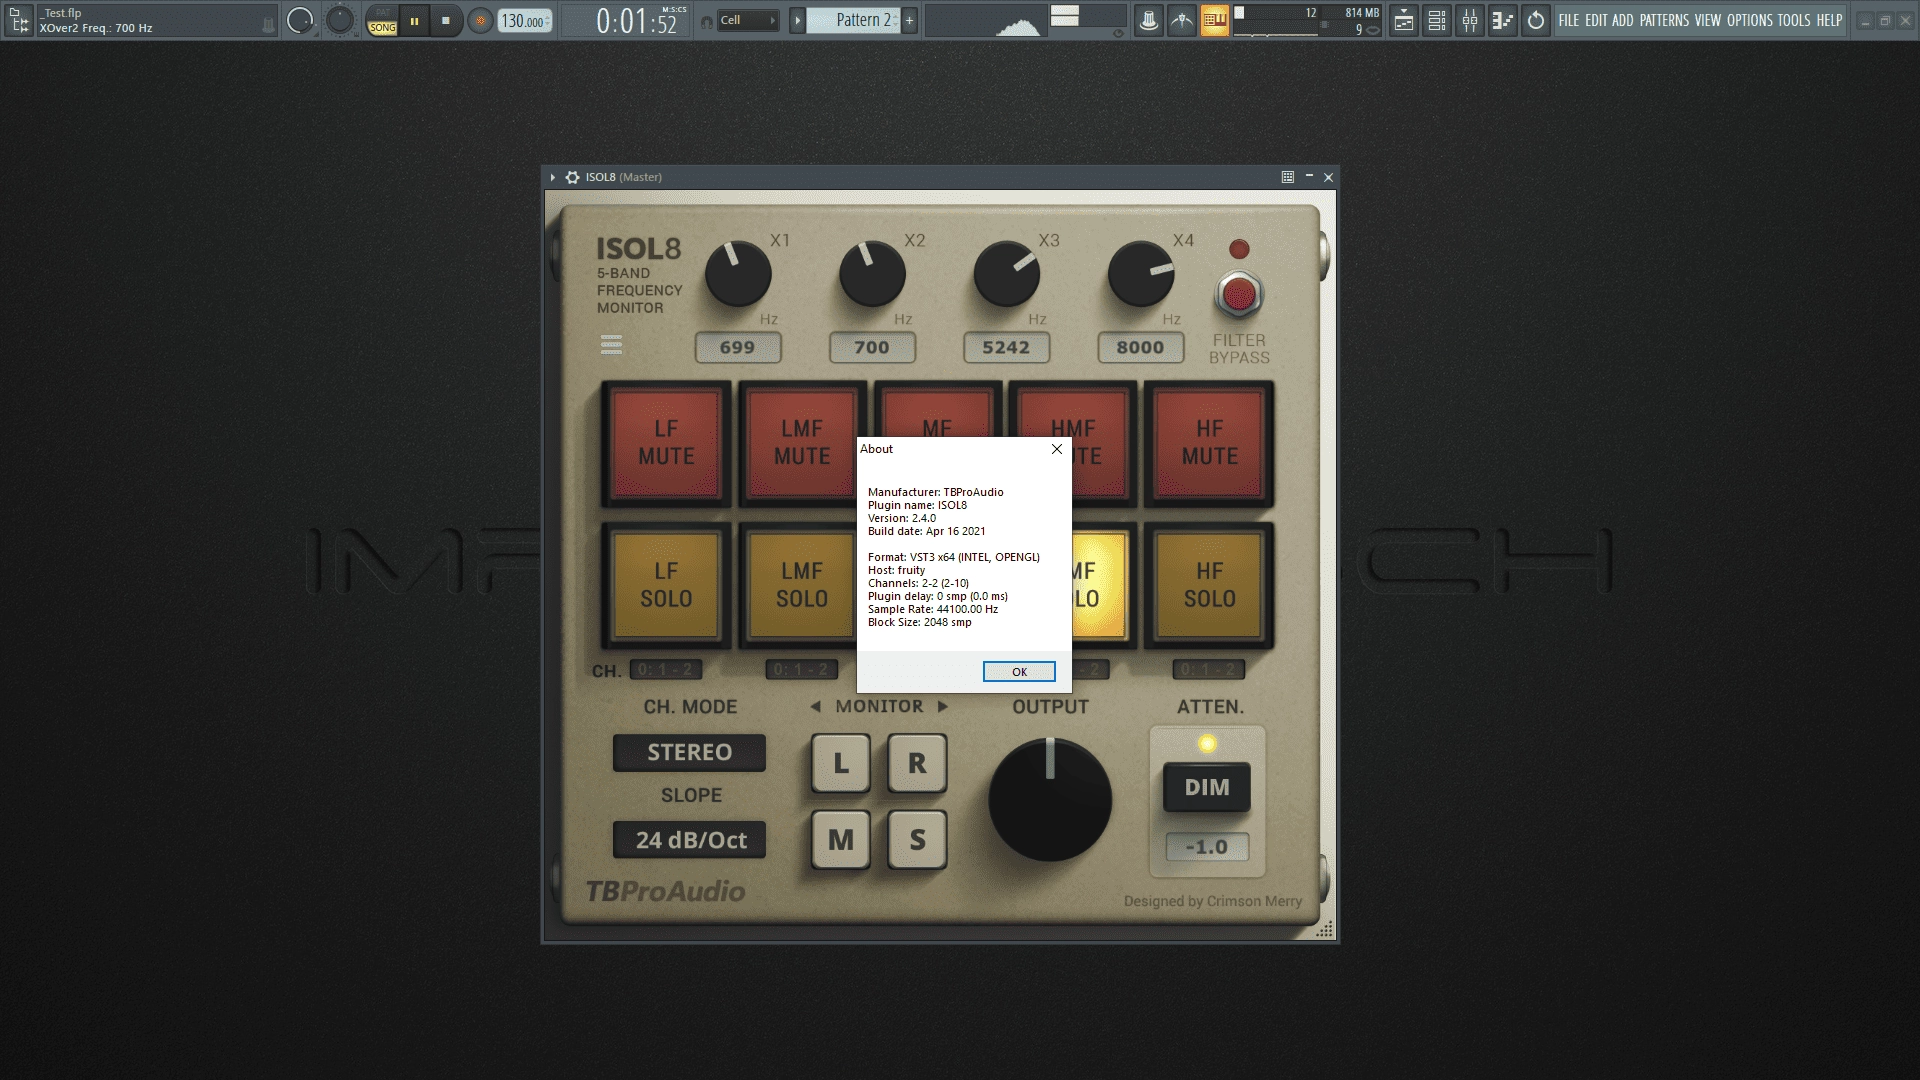Click previous monitor arrow left of MONITOR

[816, 707]
